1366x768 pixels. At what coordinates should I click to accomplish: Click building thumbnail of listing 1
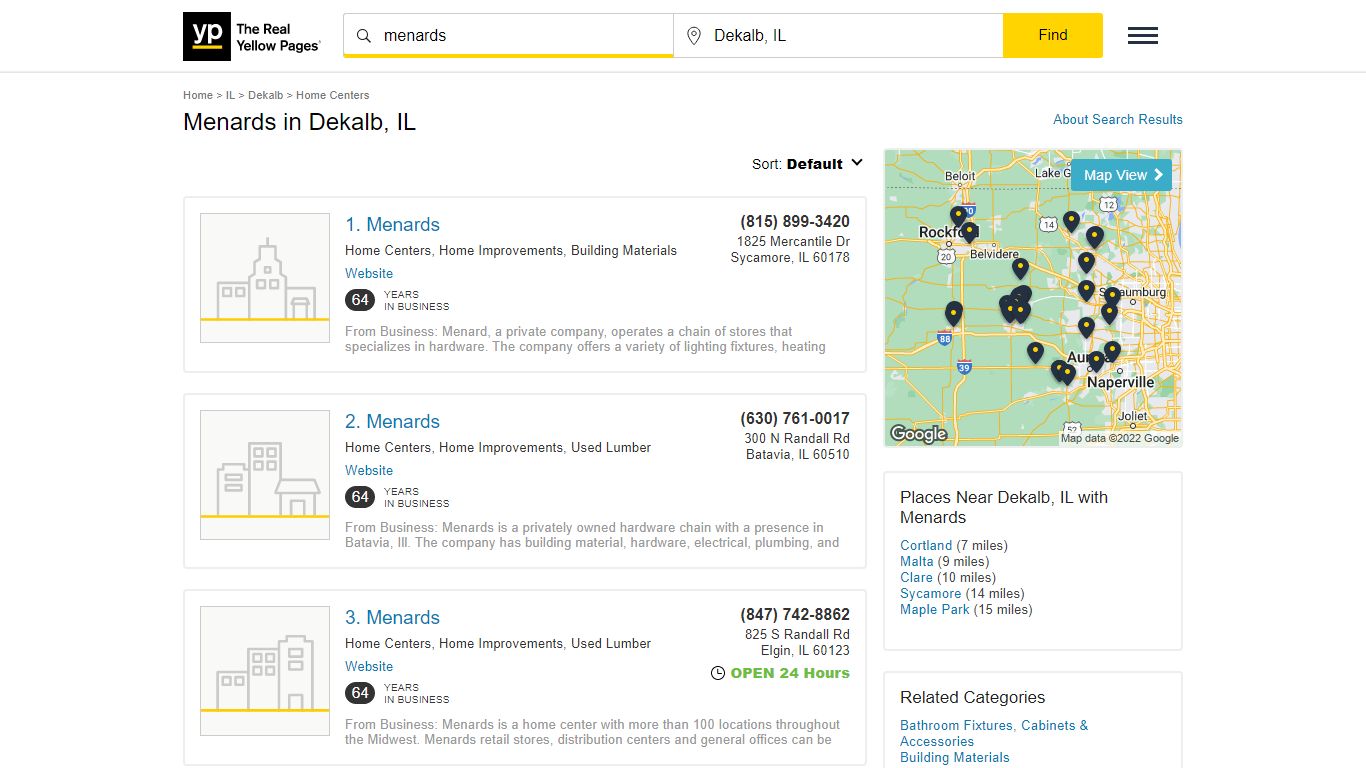point(265,278)
